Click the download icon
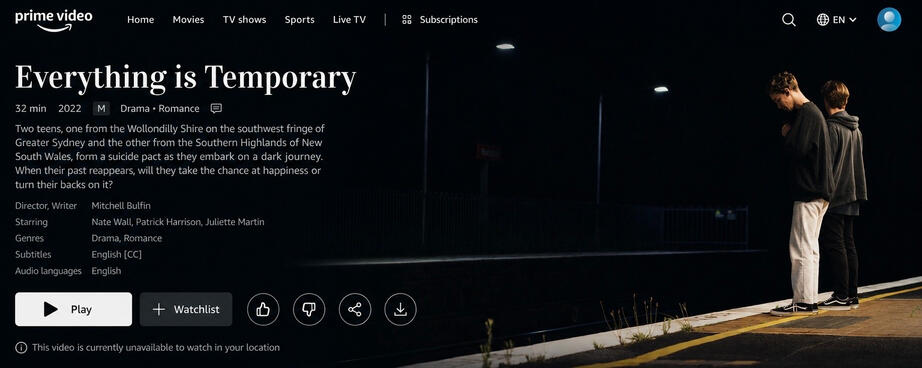This screenshot has width=922, height=368. coord(400,309)
